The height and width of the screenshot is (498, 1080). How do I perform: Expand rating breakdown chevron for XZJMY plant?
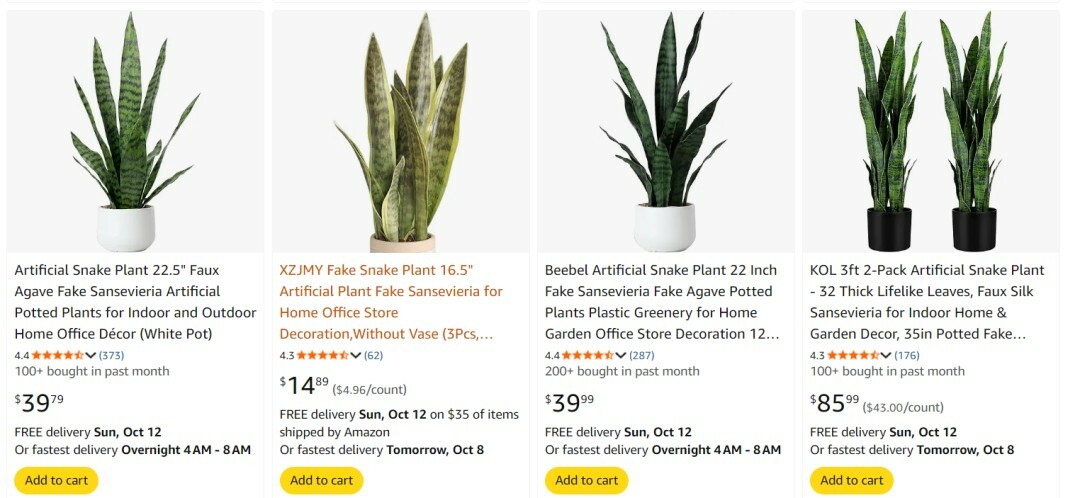click(356, 355)
